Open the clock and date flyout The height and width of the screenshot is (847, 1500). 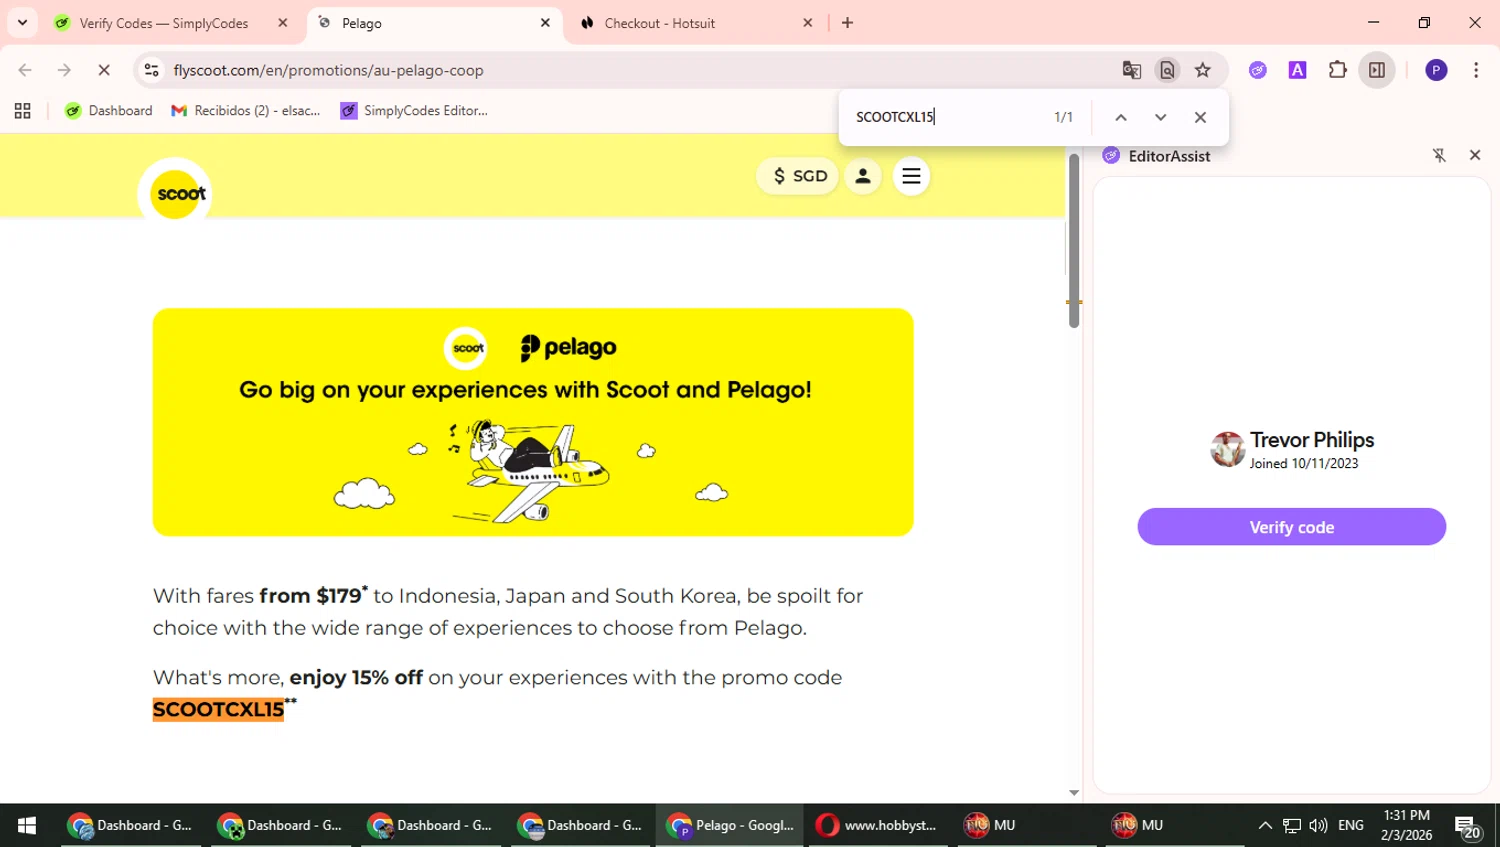tap(1406, 825)
